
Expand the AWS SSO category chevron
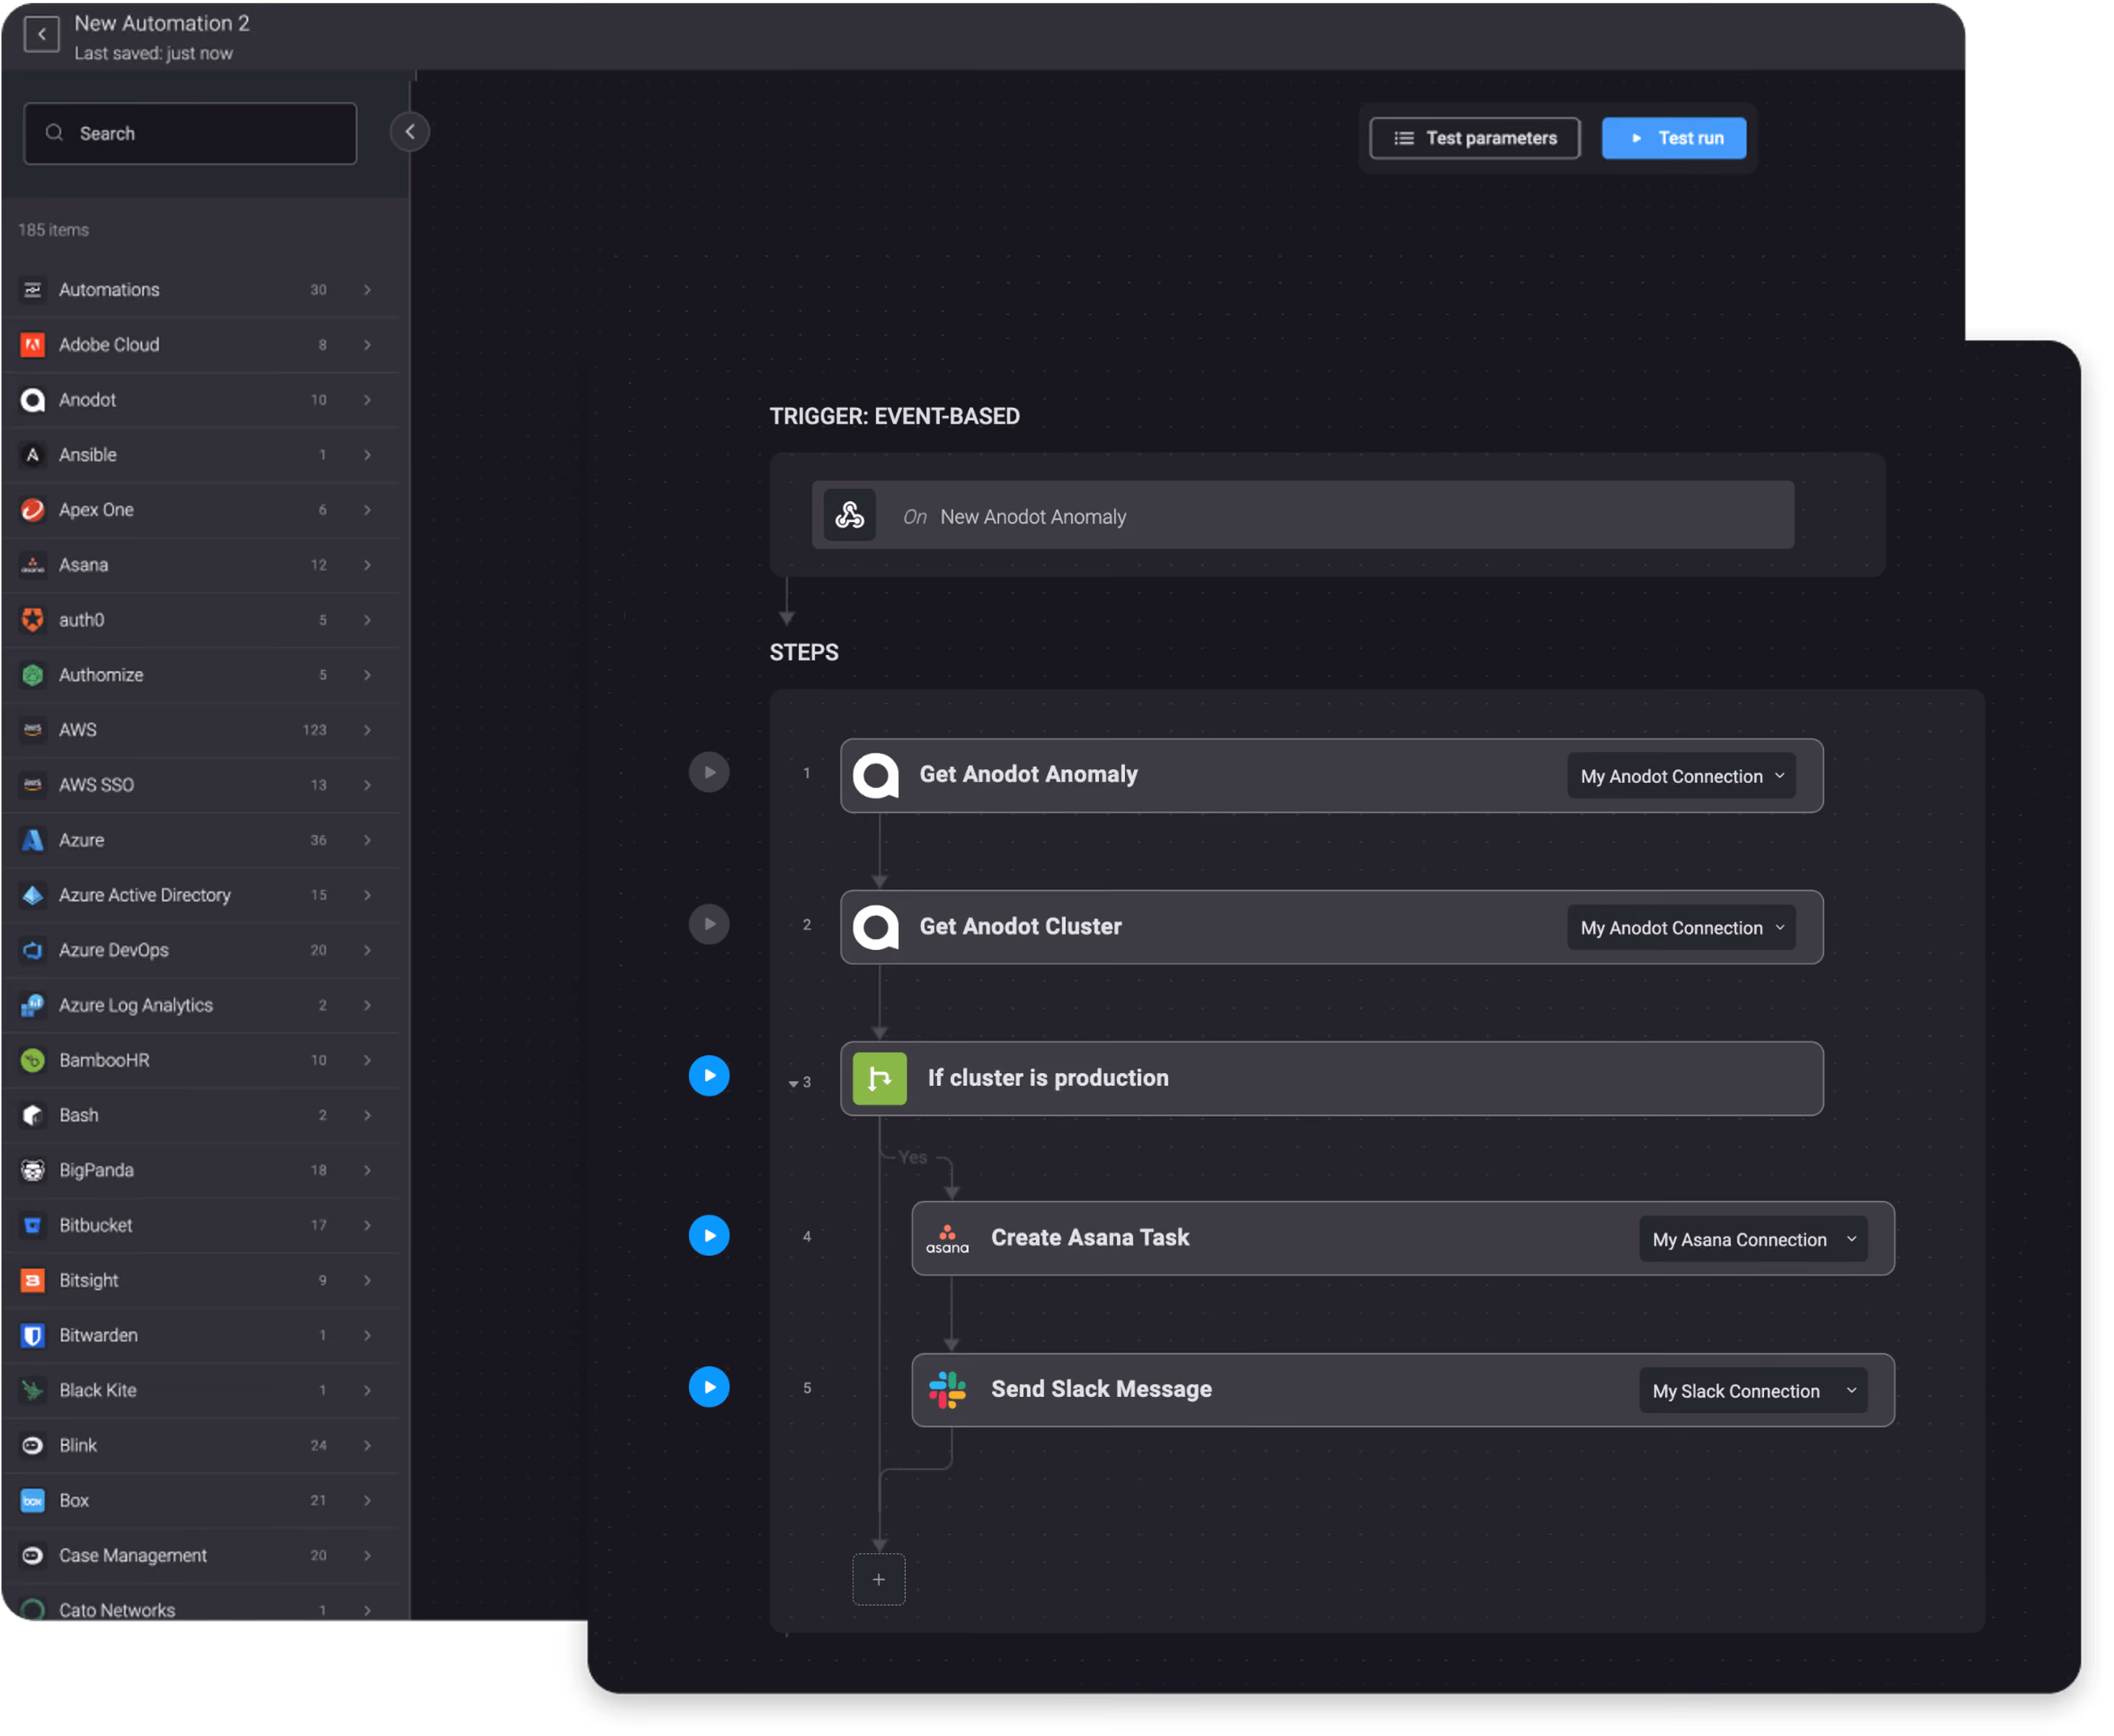[367, 785]
